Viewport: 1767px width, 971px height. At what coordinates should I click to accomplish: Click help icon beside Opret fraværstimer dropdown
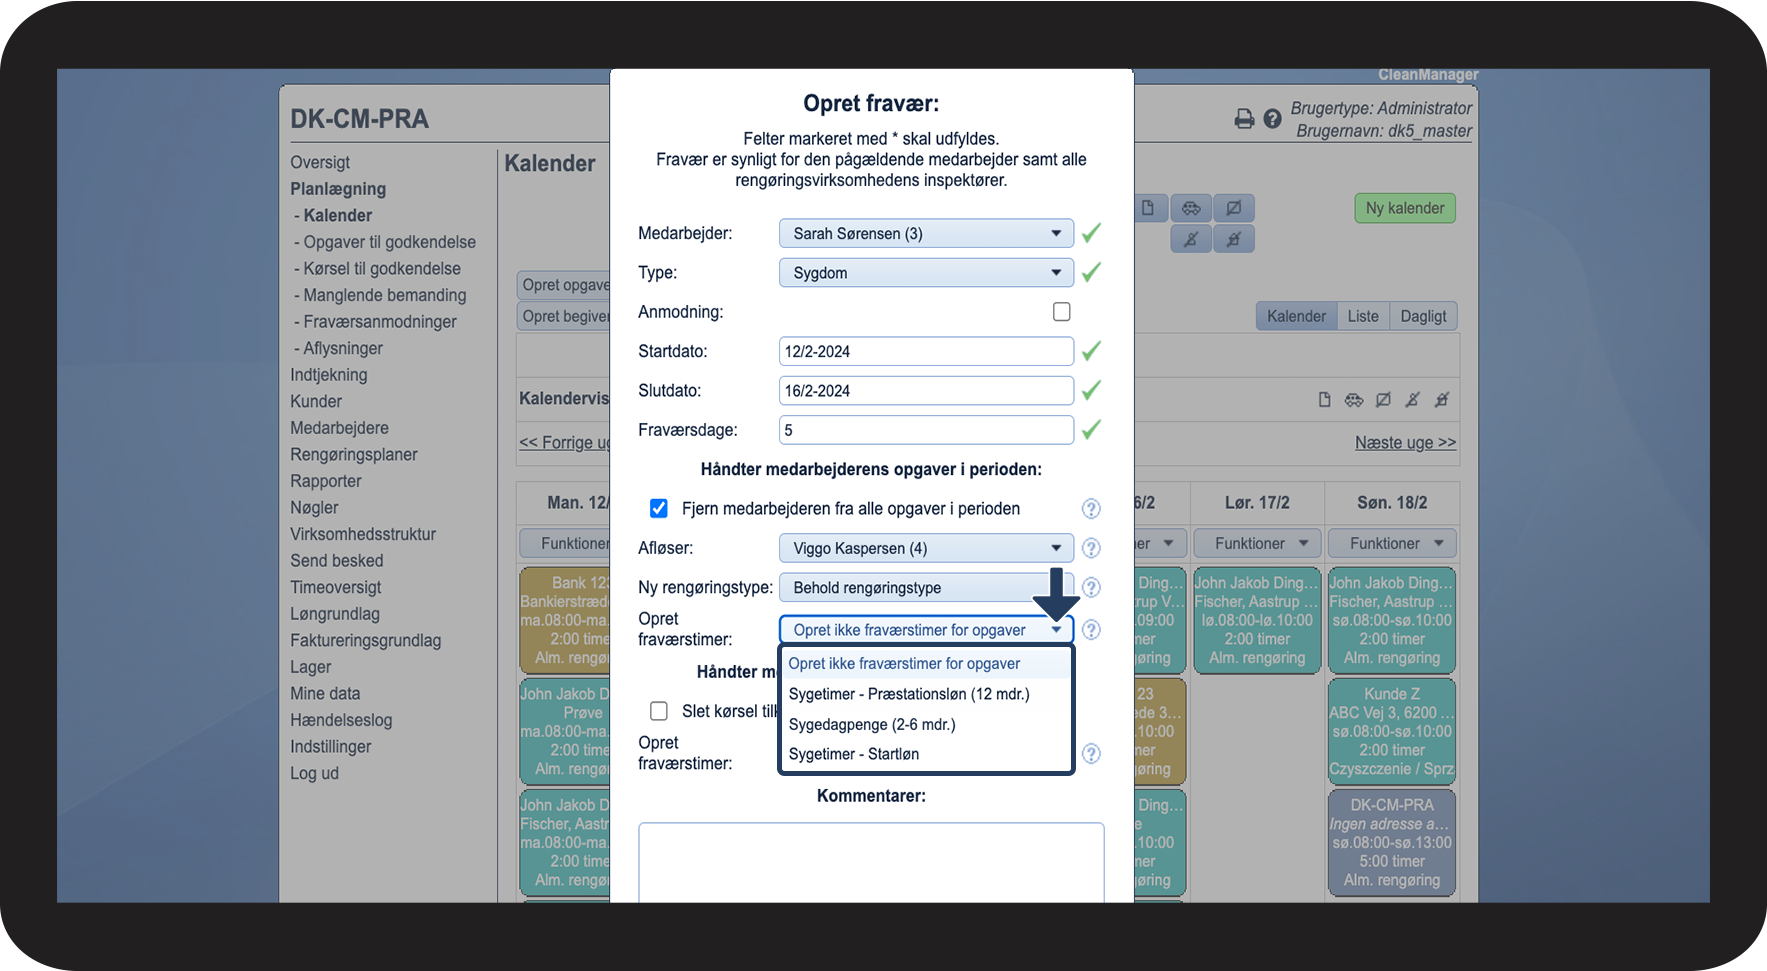[1091, 630]
